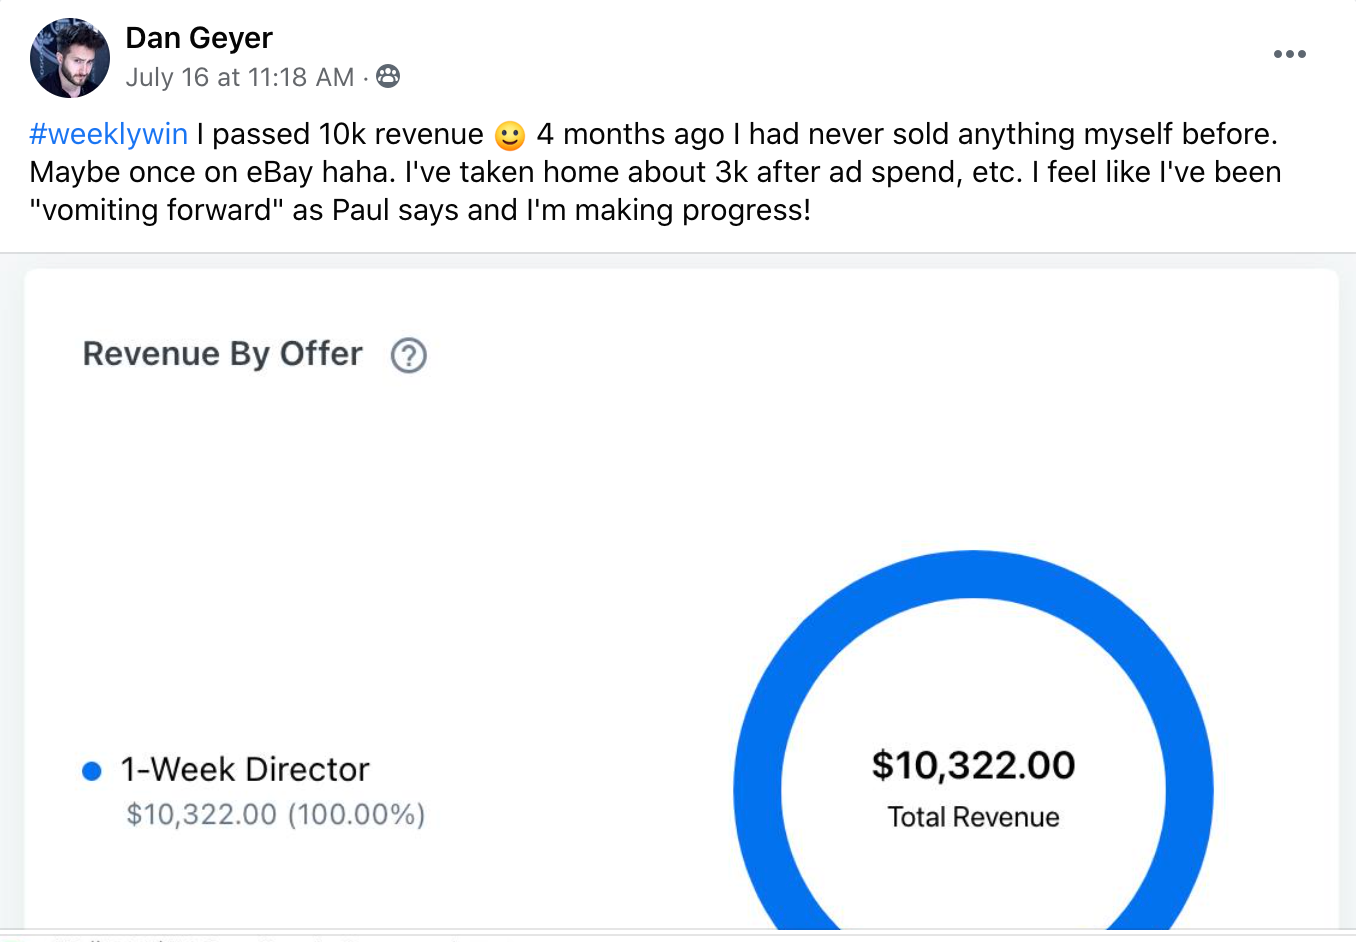Click the smiley face emoji in post
The width and height of the screenshot is (1356, 942).
510,135
